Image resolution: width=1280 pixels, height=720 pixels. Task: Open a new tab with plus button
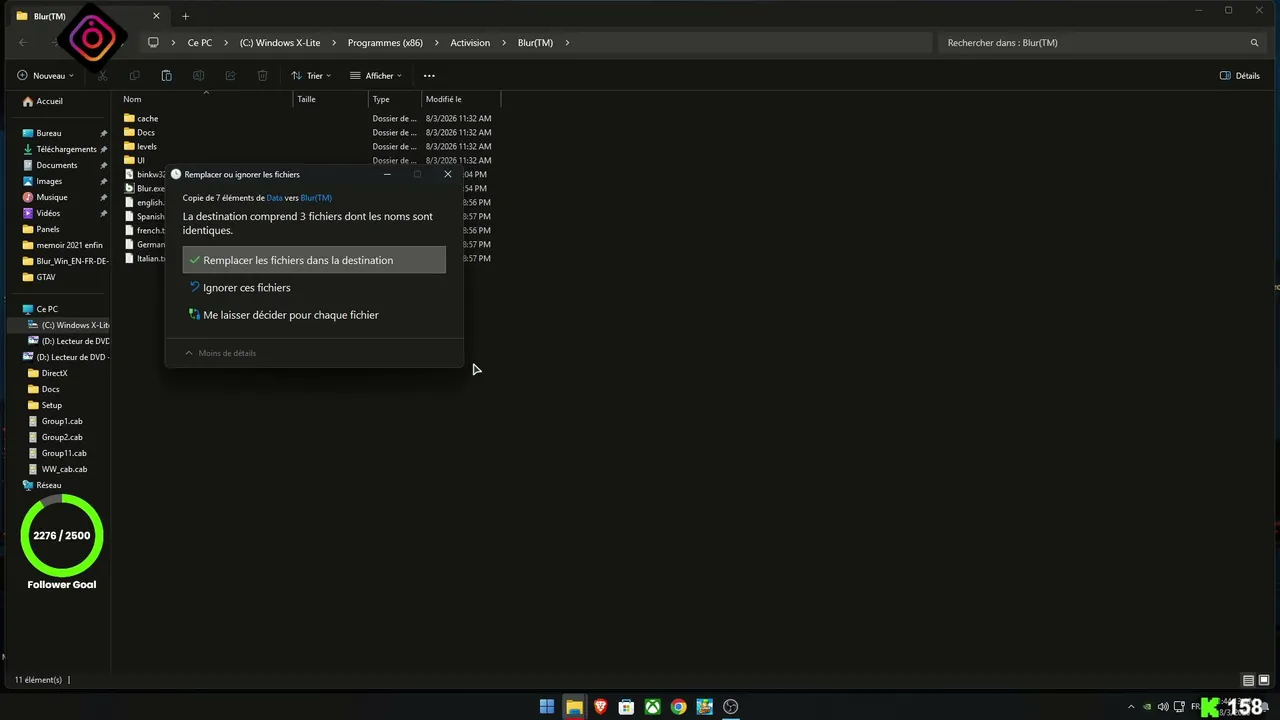pyautogui.click(x=185, y=16)
